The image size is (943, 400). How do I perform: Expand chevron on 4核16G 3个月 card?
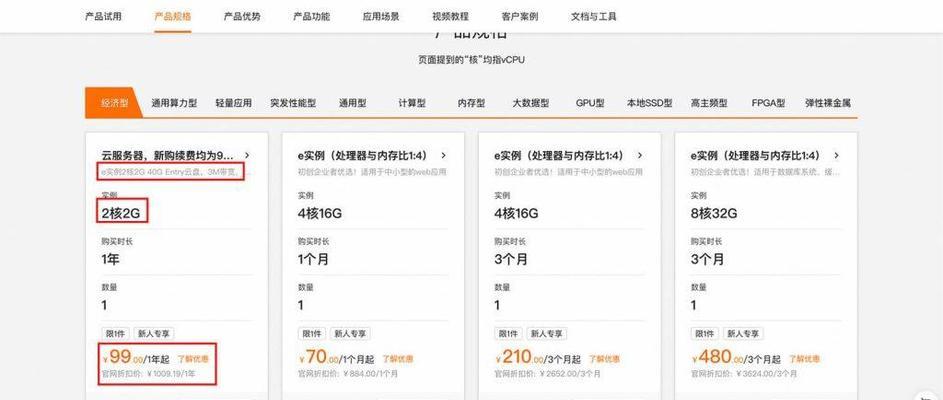(x=640, y=156)
